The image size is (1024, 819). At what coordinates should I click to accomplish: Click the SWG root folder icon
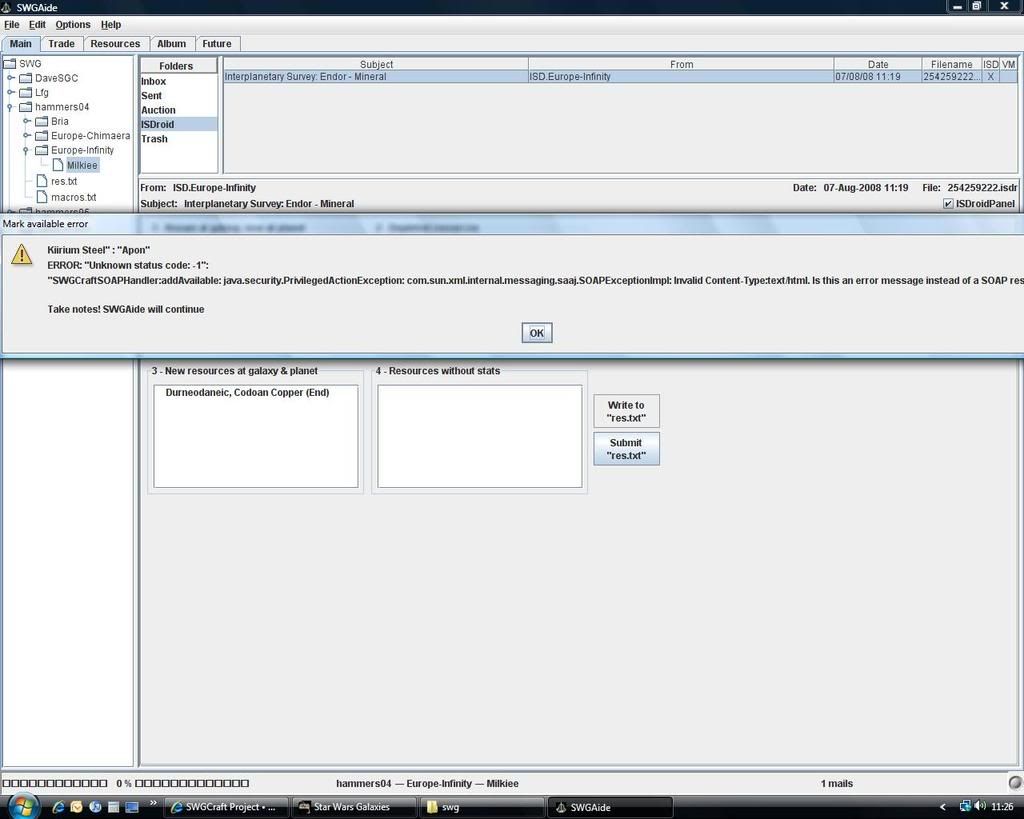[10, 63]
